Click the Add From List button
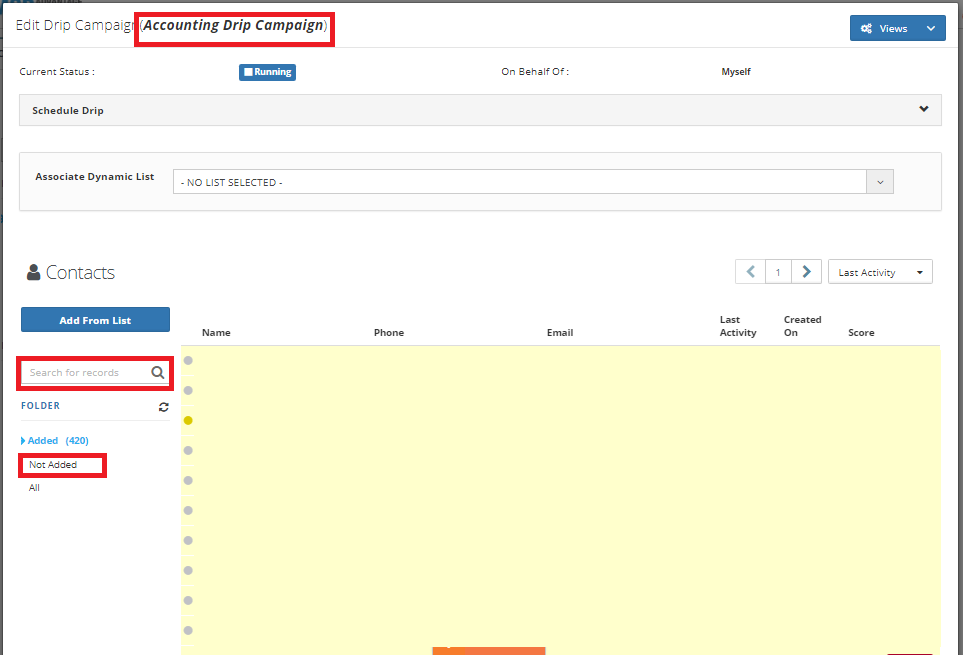Screen dimensions: 963x655 click(x=95, y=320)
